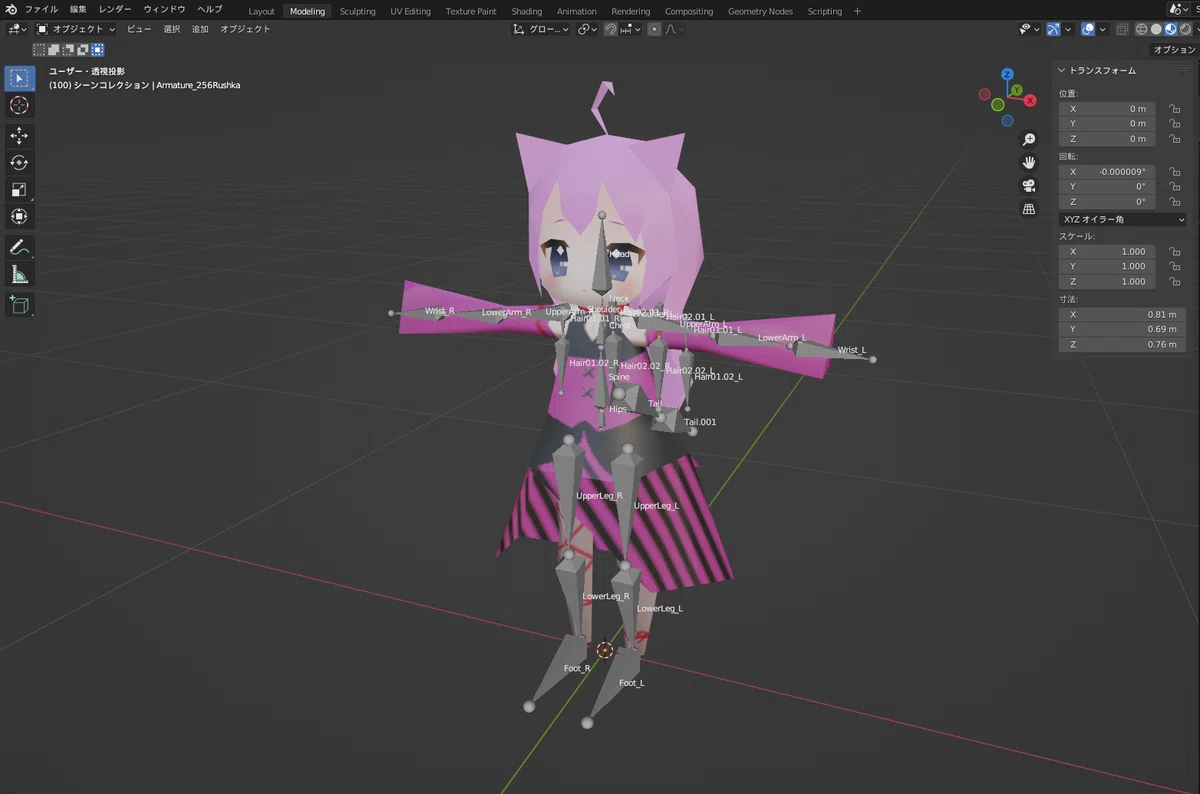Unlock the X location lock icon

click(x=1176, y=108)
